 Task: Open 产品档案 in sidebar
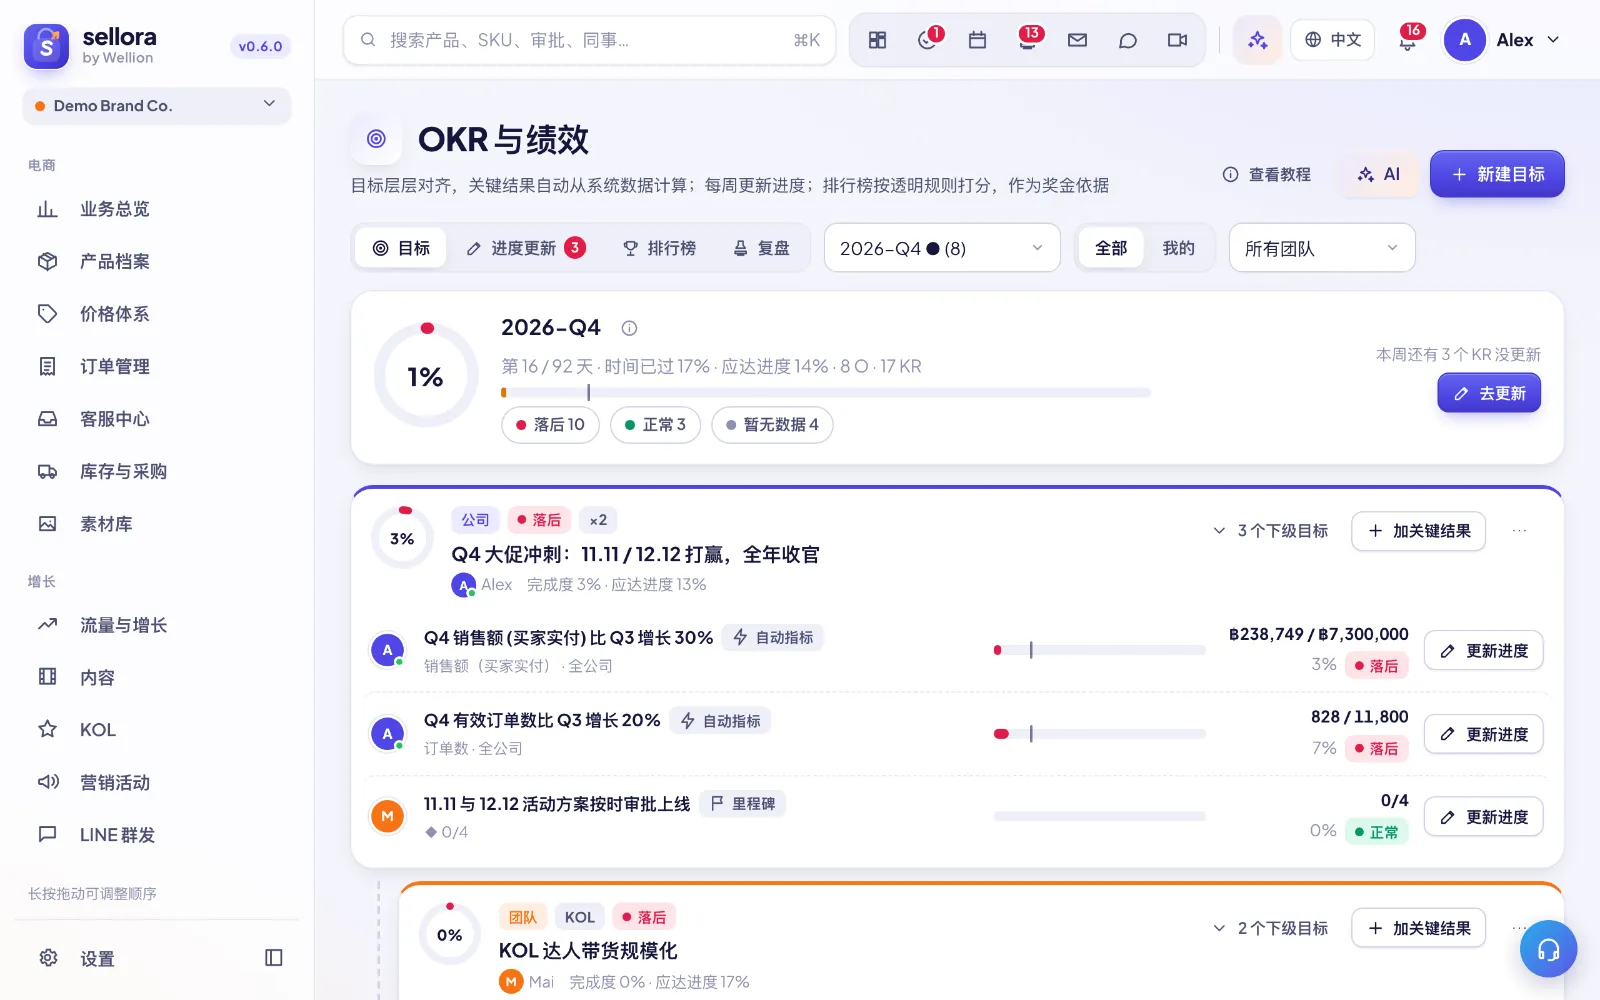pyautogui.click(x=157, y=261)
